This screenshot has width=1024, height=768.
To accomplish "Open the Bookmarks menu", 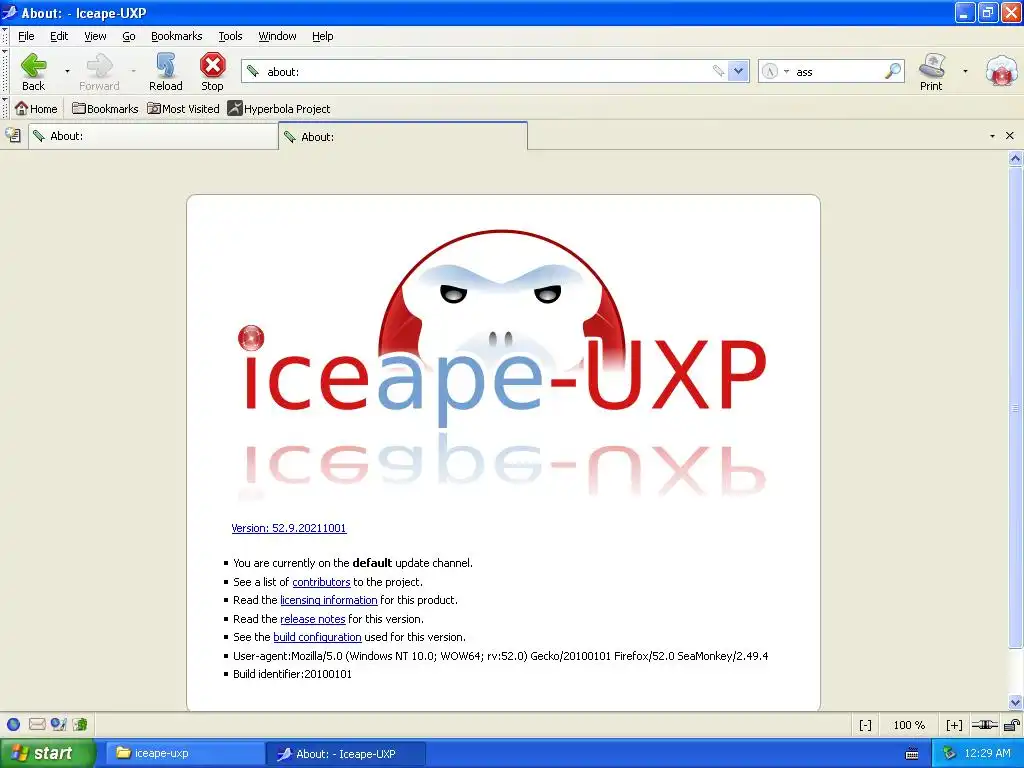I will pyautogui.click(x=176, y=36).
